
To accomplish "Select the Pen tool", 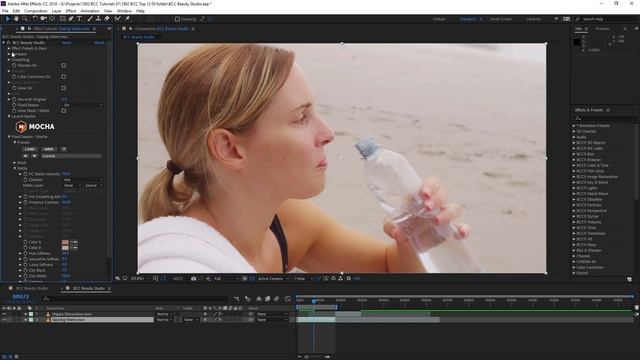I will click(x=71, y=19).
